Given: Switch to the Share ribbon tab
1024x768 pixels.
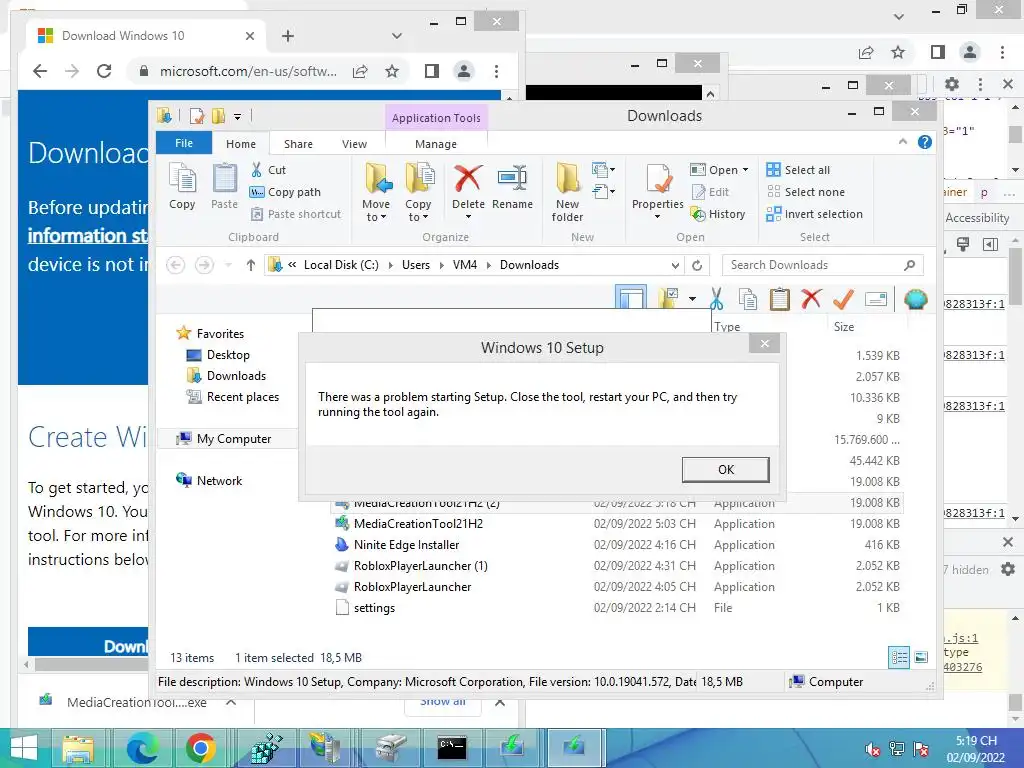Looking at the screenshot, I should tap(298, 144).
